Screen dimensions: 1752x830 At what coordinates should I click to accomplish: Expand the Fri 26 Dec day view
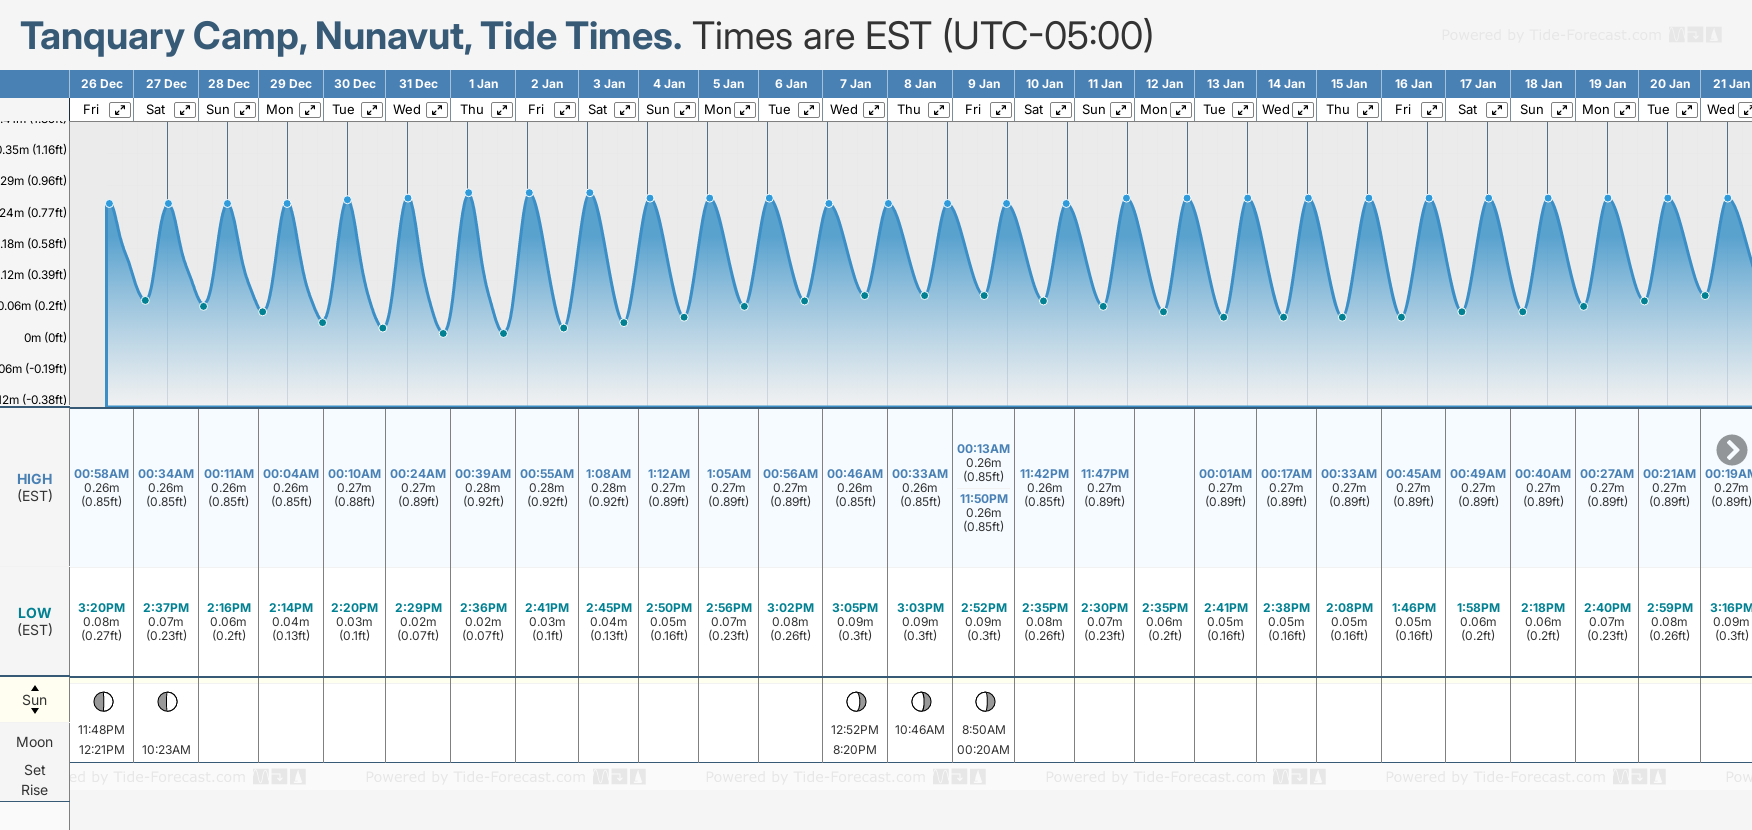click(x=119, y=110)
